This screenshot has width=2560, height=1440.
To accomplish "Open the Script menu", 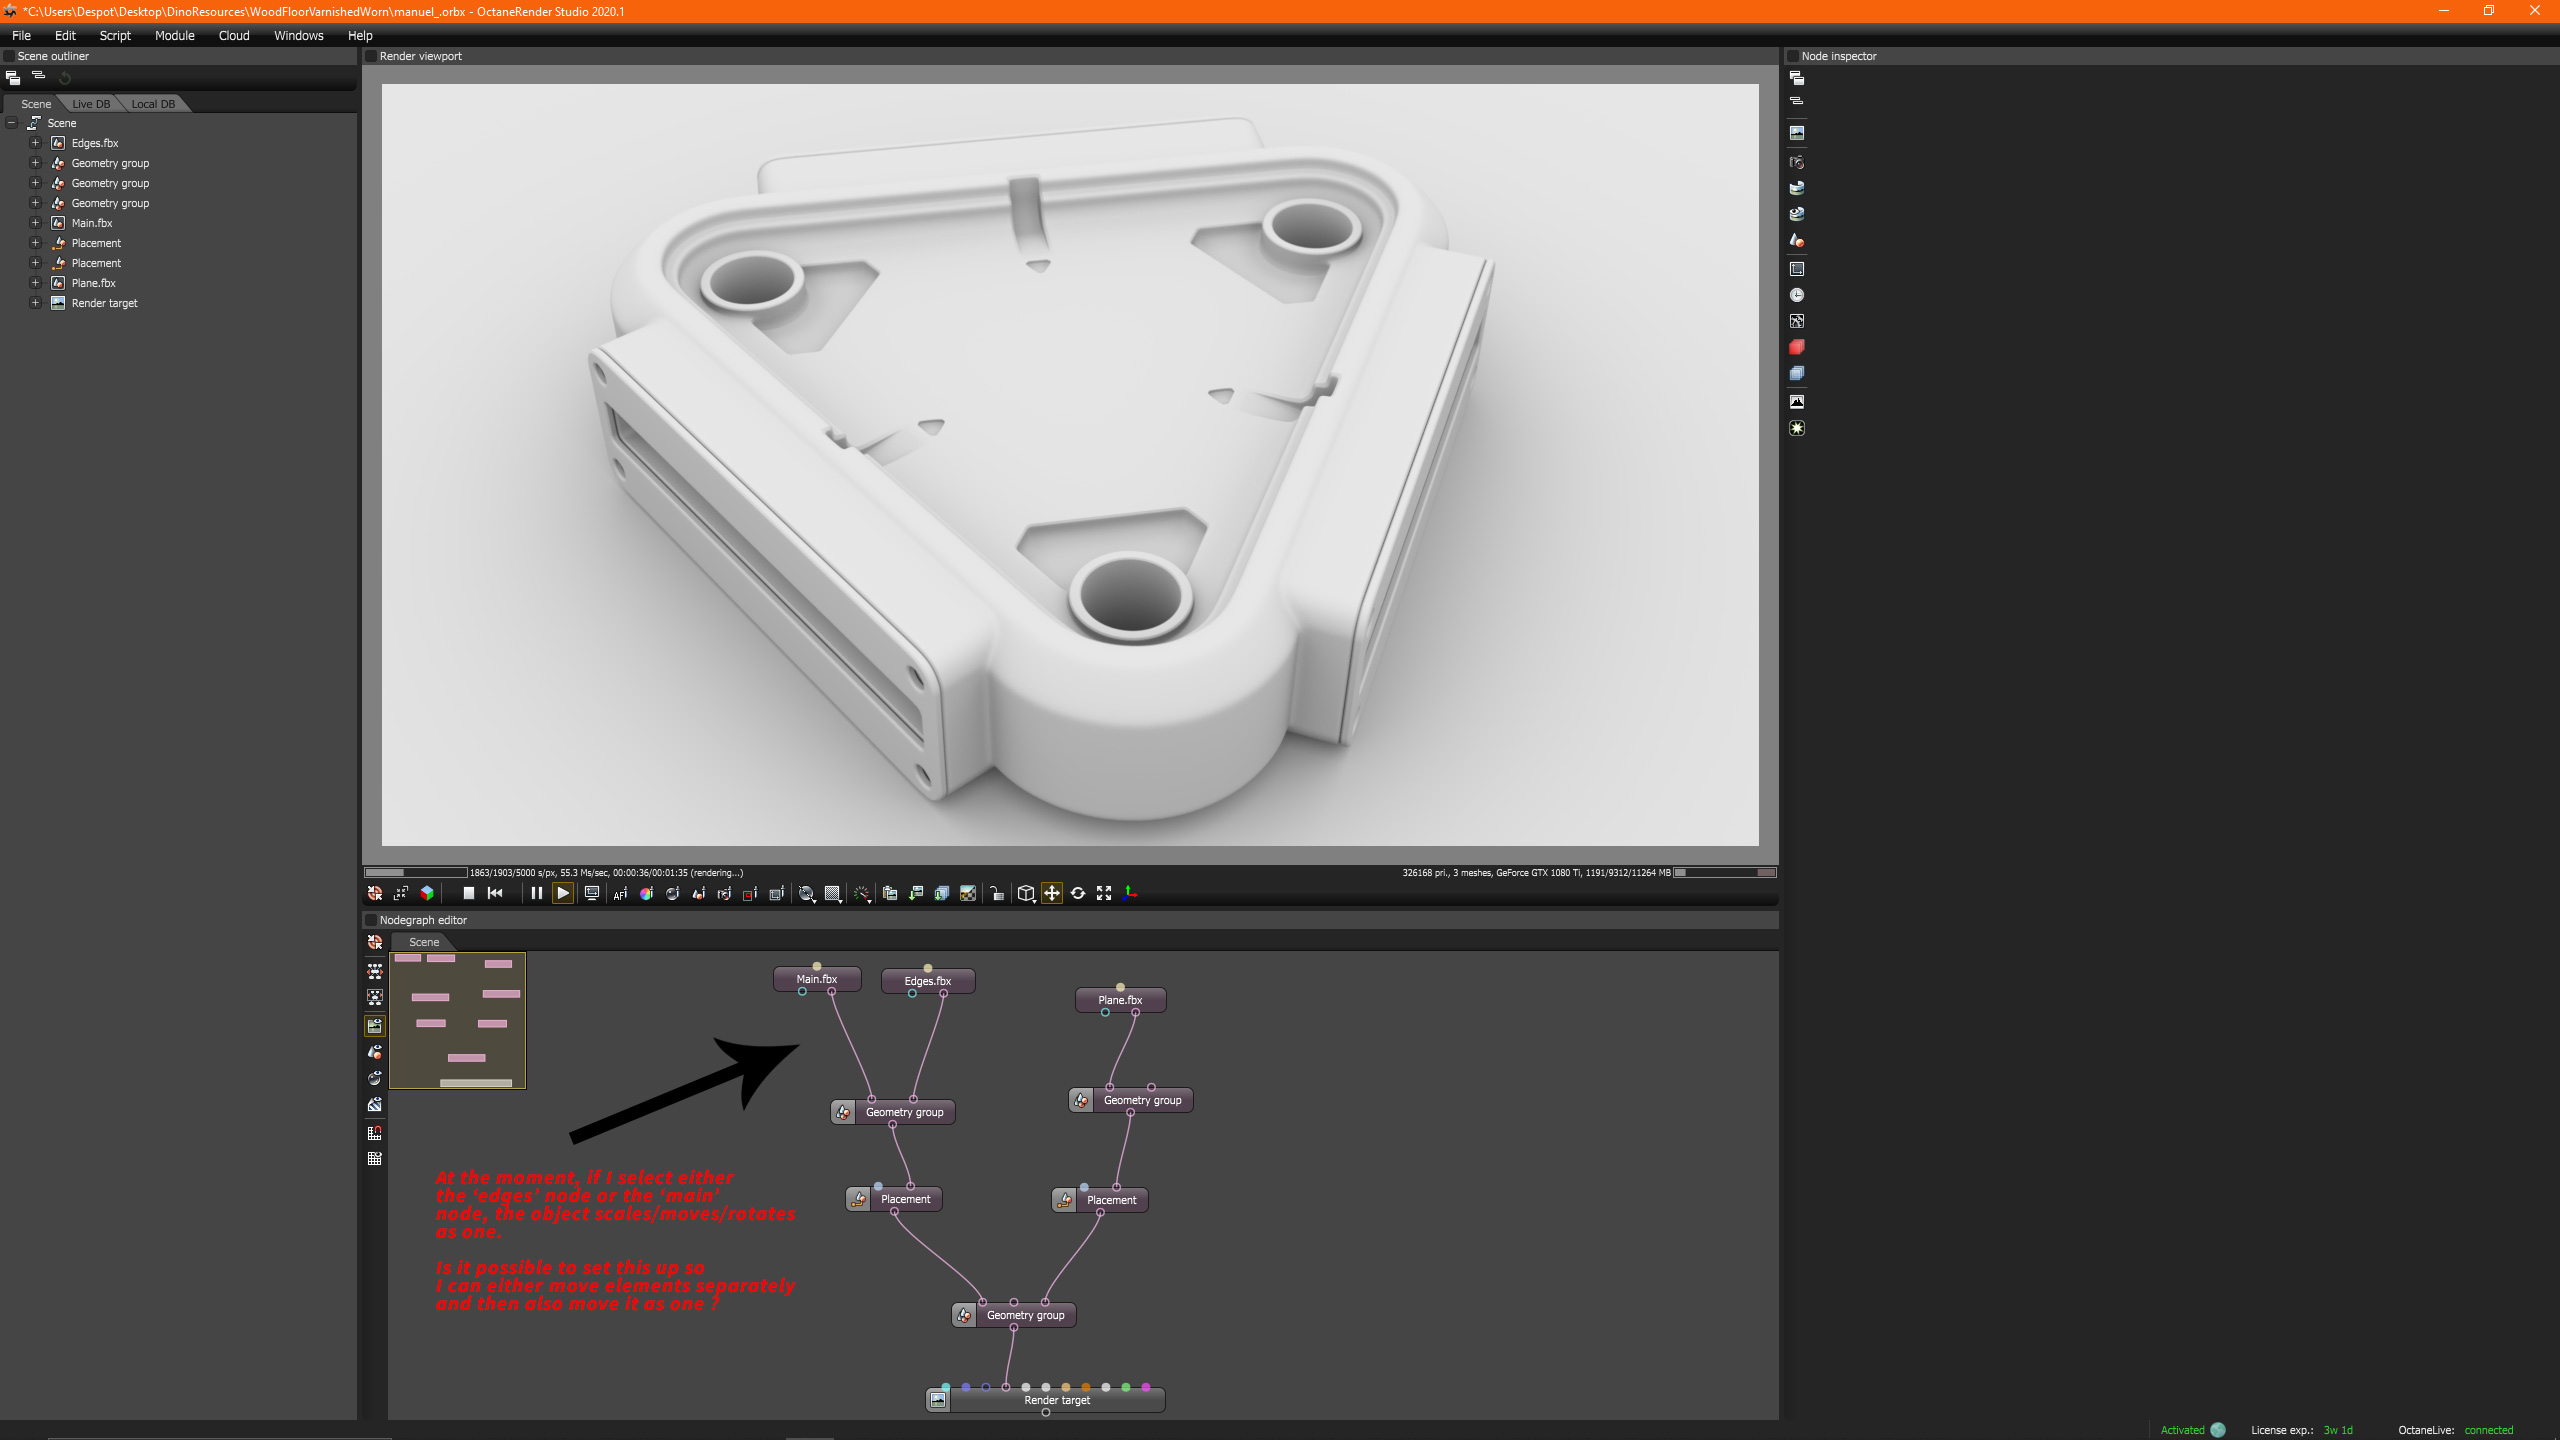I will (115, 35).
